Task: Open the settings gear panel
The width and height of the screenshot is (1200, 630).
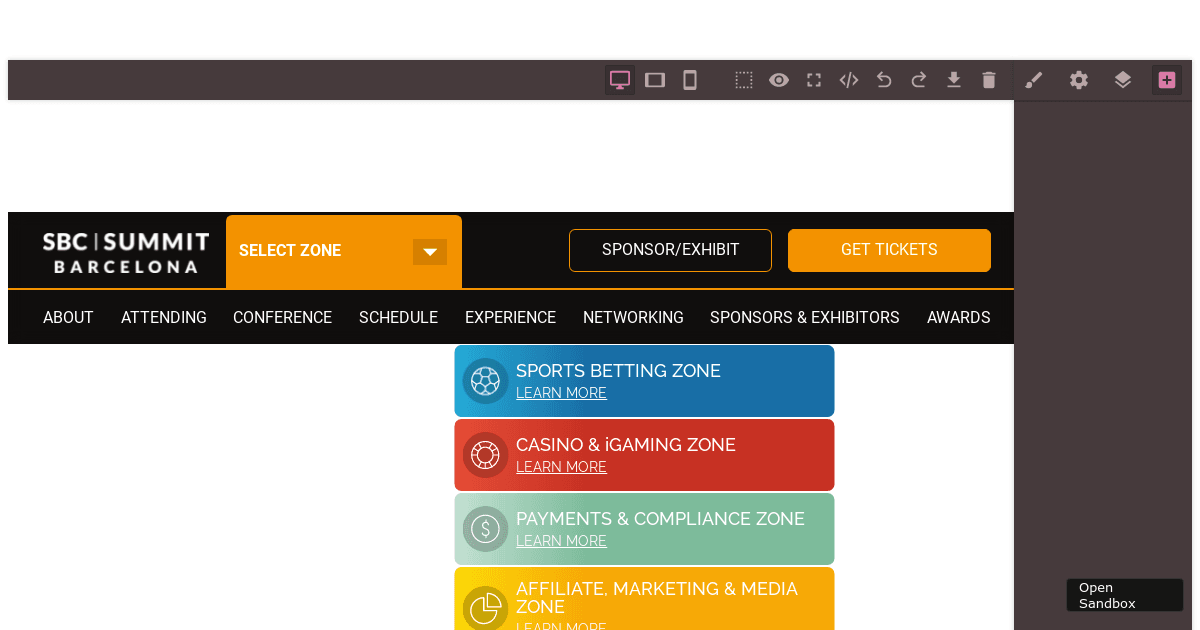Action: (1079, 80)
